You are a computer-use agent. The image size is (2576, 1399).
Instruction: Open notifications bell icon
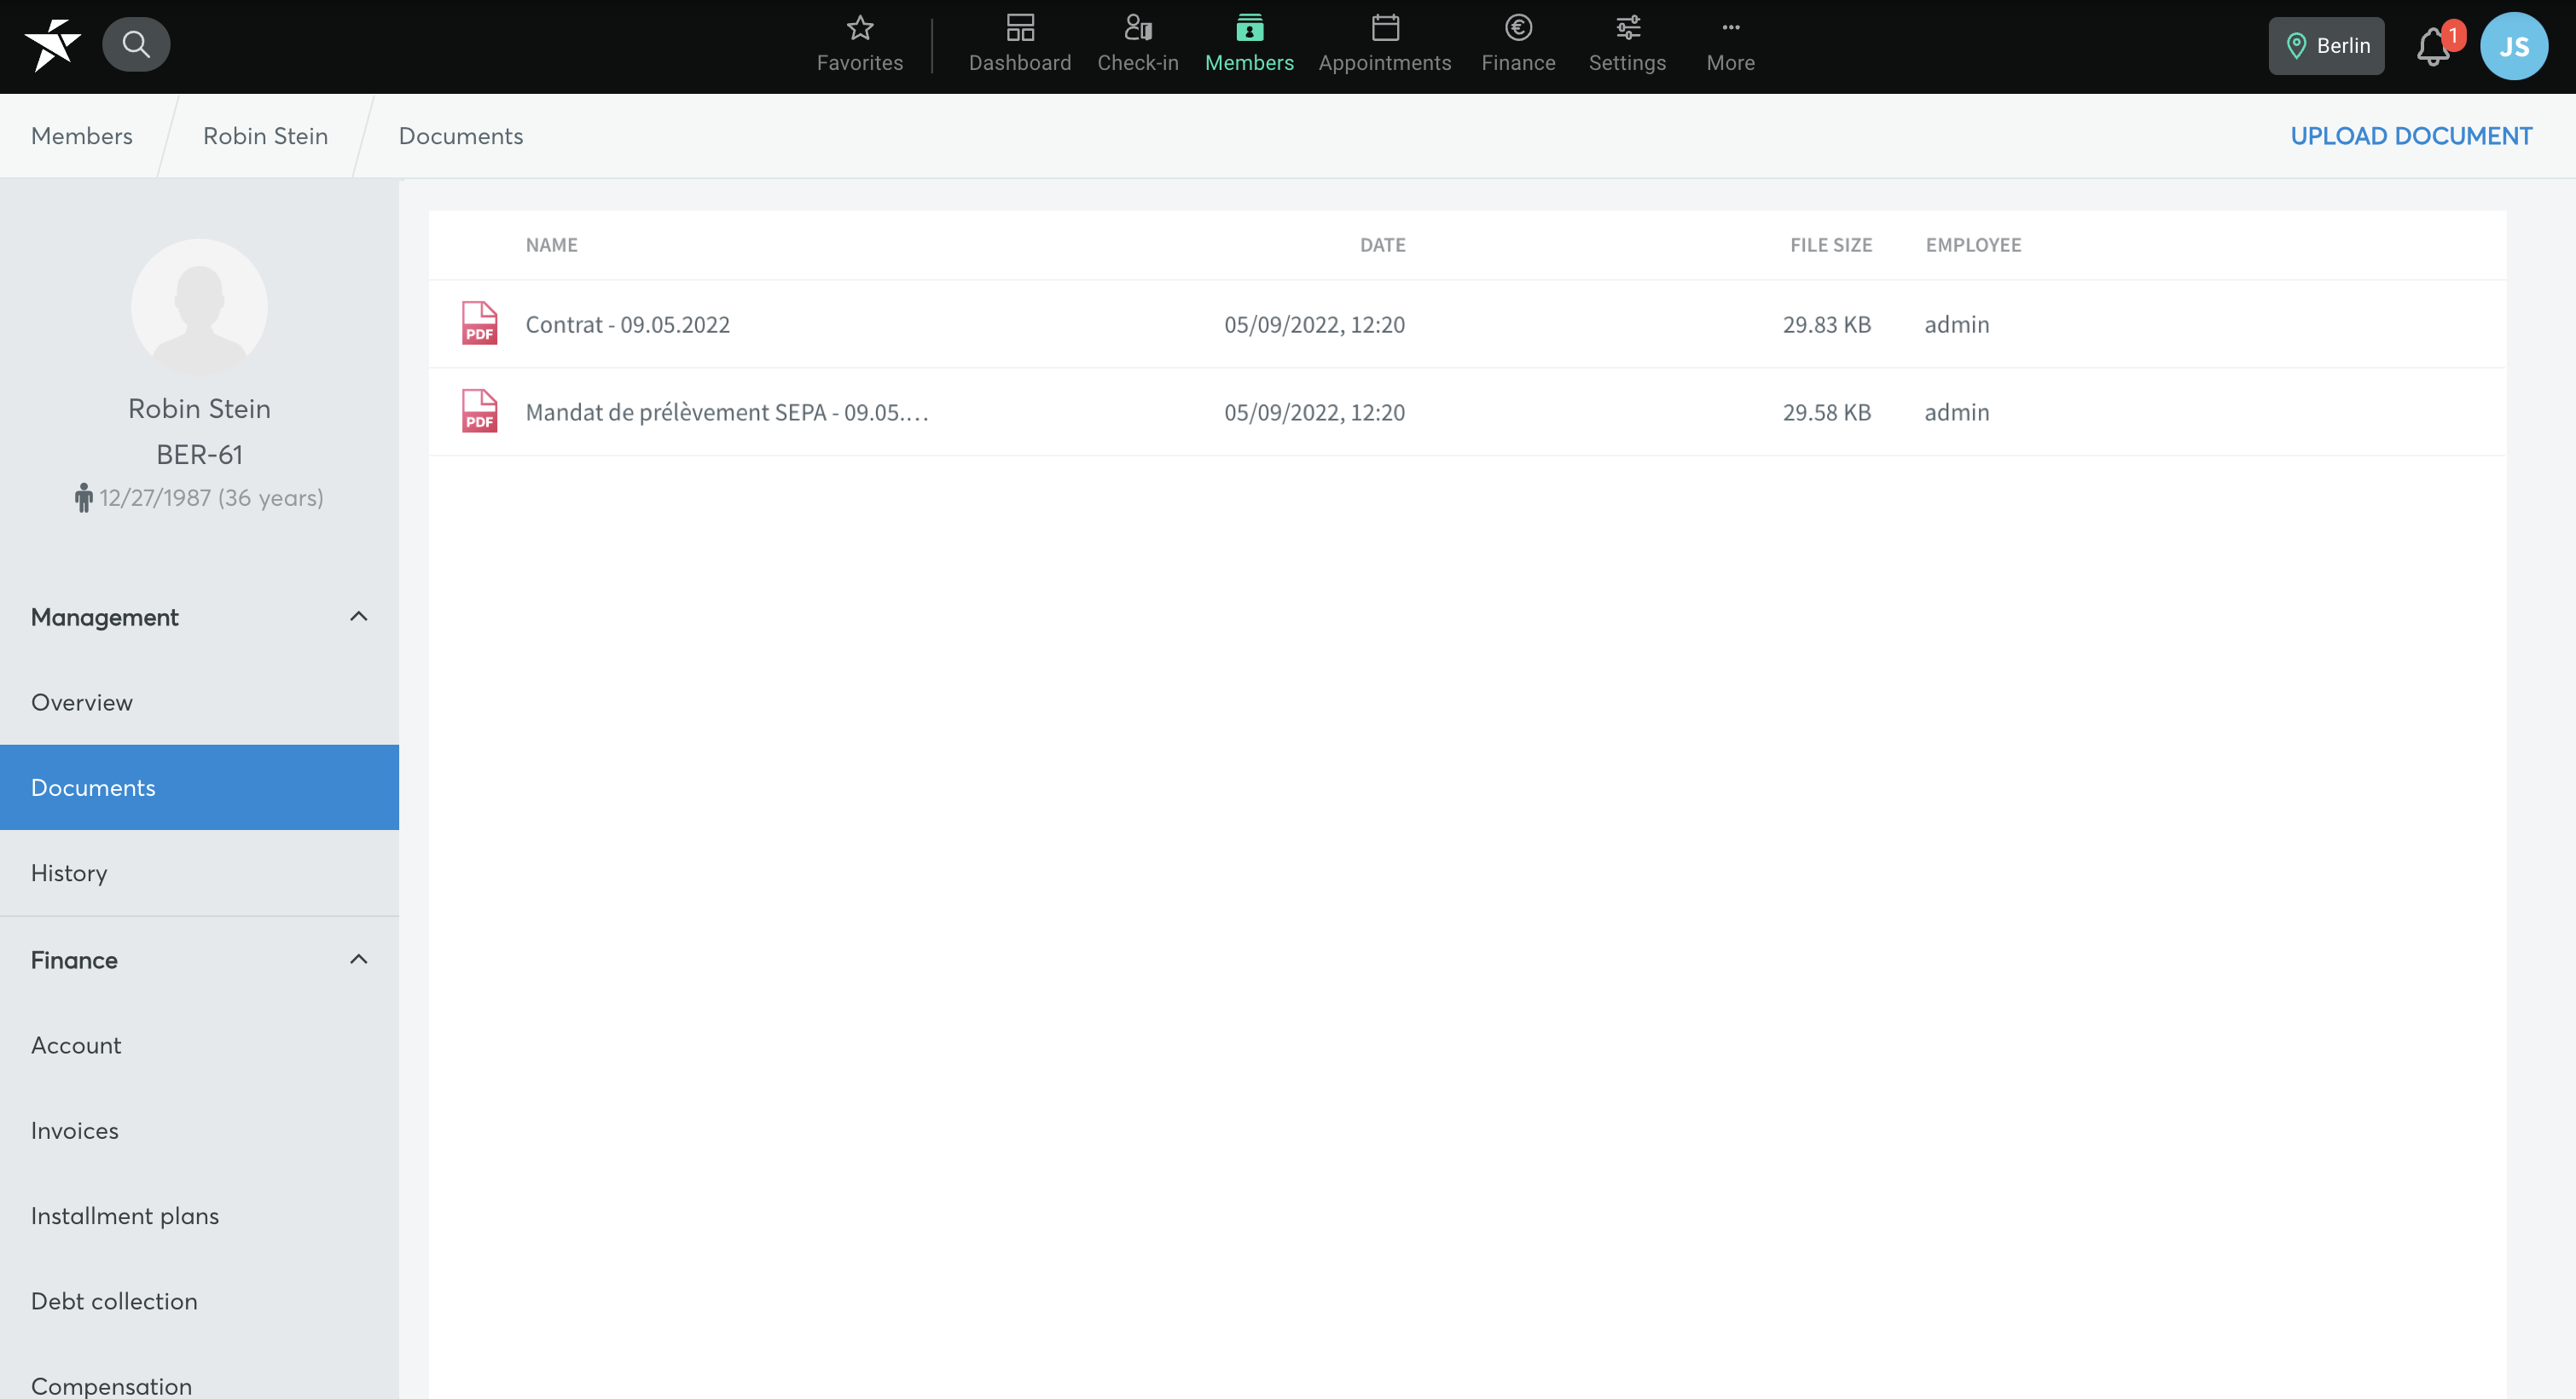pos(2434,46)
